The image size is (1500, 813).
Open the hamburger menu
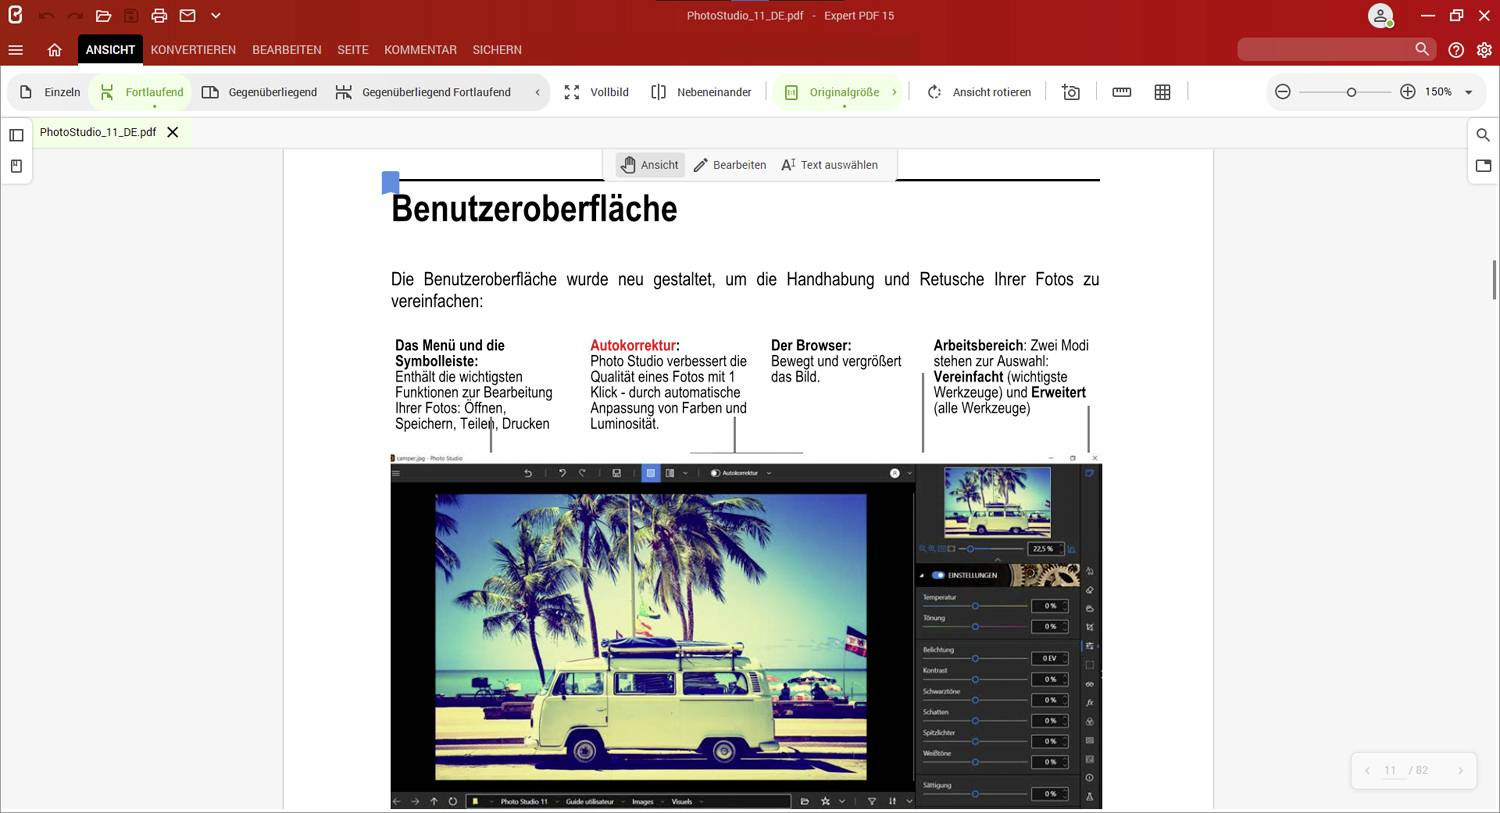point(15,49)
